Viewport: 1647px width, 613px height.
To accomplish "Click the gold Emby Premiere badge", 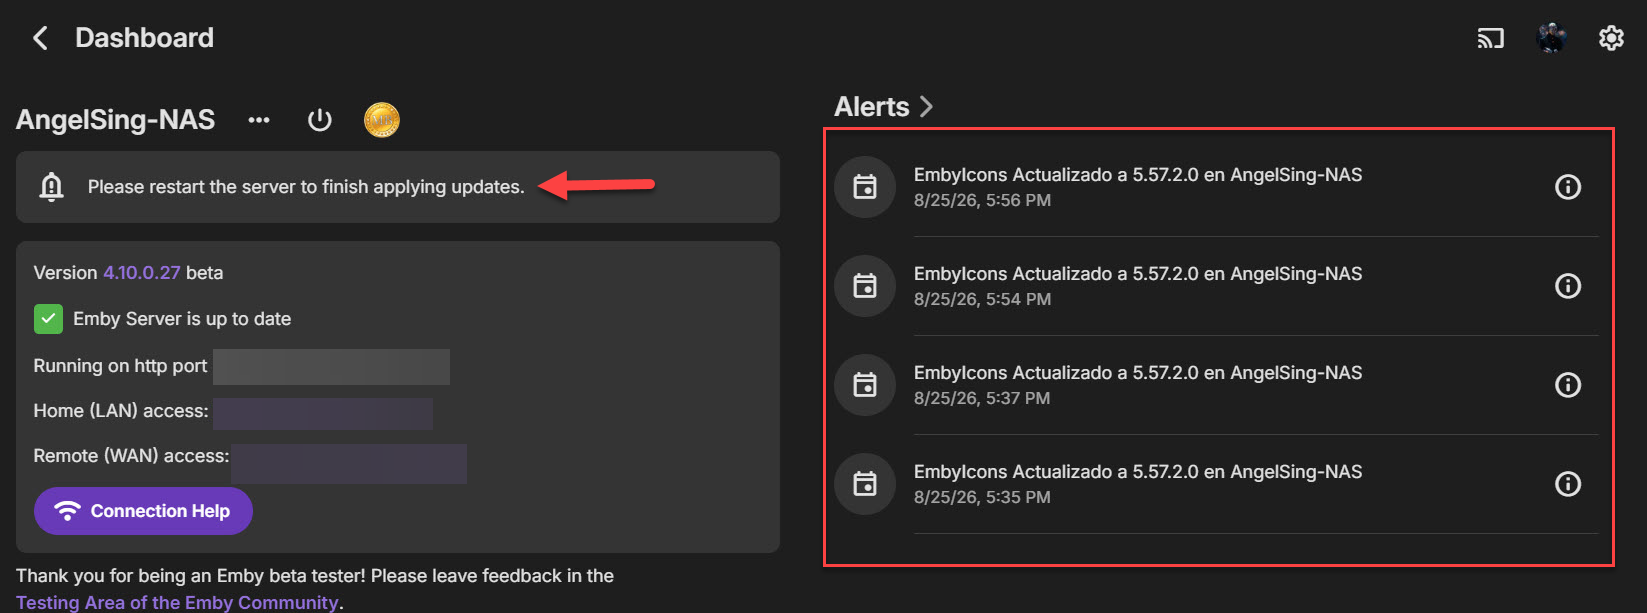I will [381, 120].
